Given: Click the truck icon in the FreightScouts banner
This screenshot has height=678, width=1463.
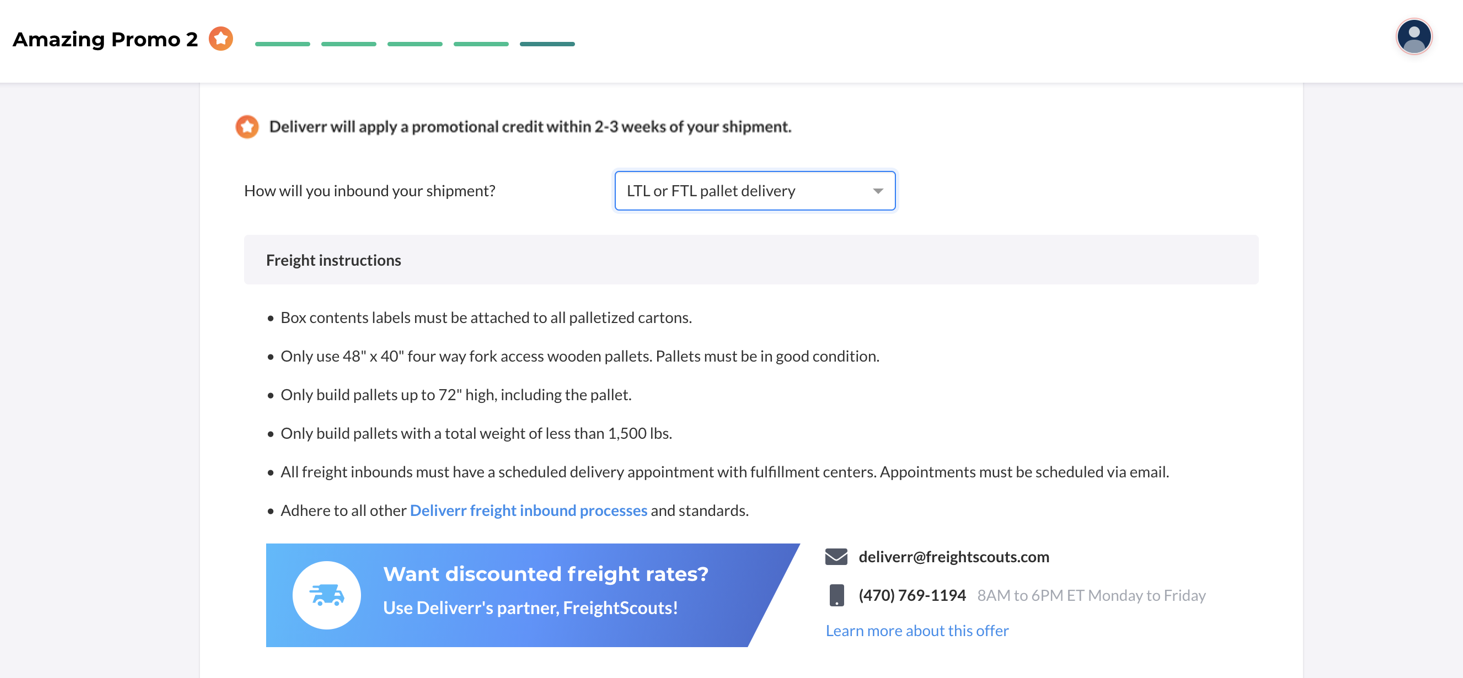Looking at the screenshot, I should [x=327, y=595].
